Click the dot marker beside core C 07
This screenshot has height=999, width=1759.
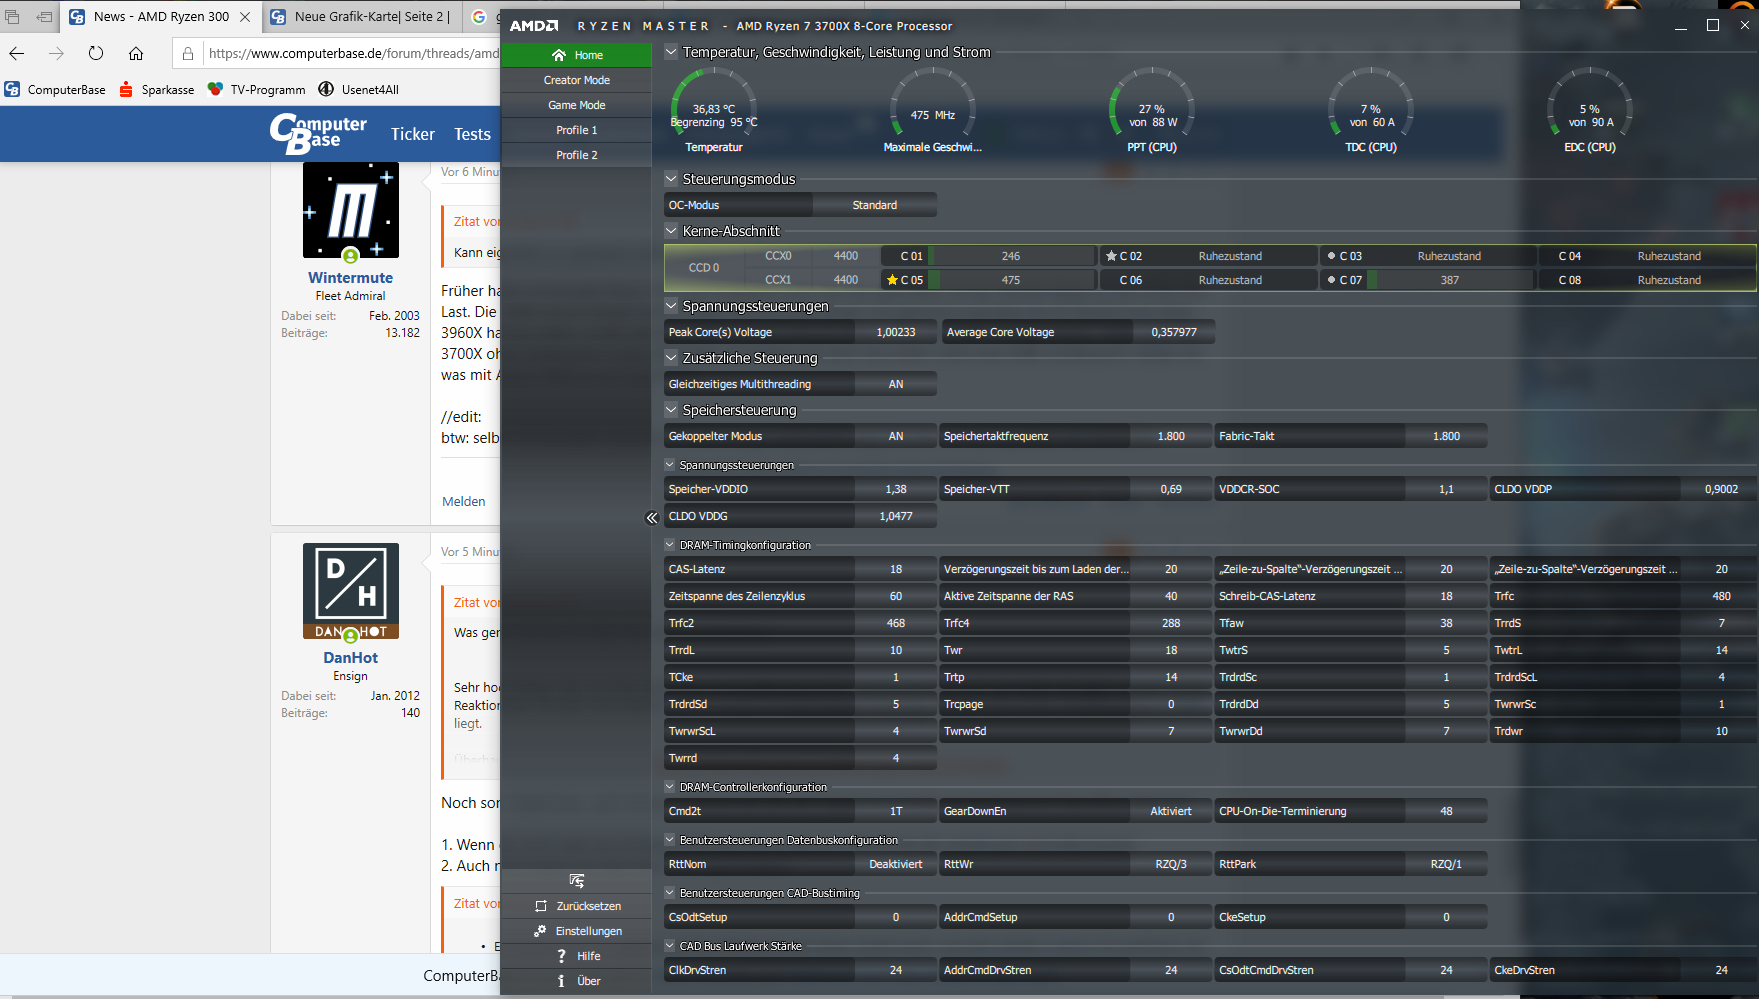1331,280
